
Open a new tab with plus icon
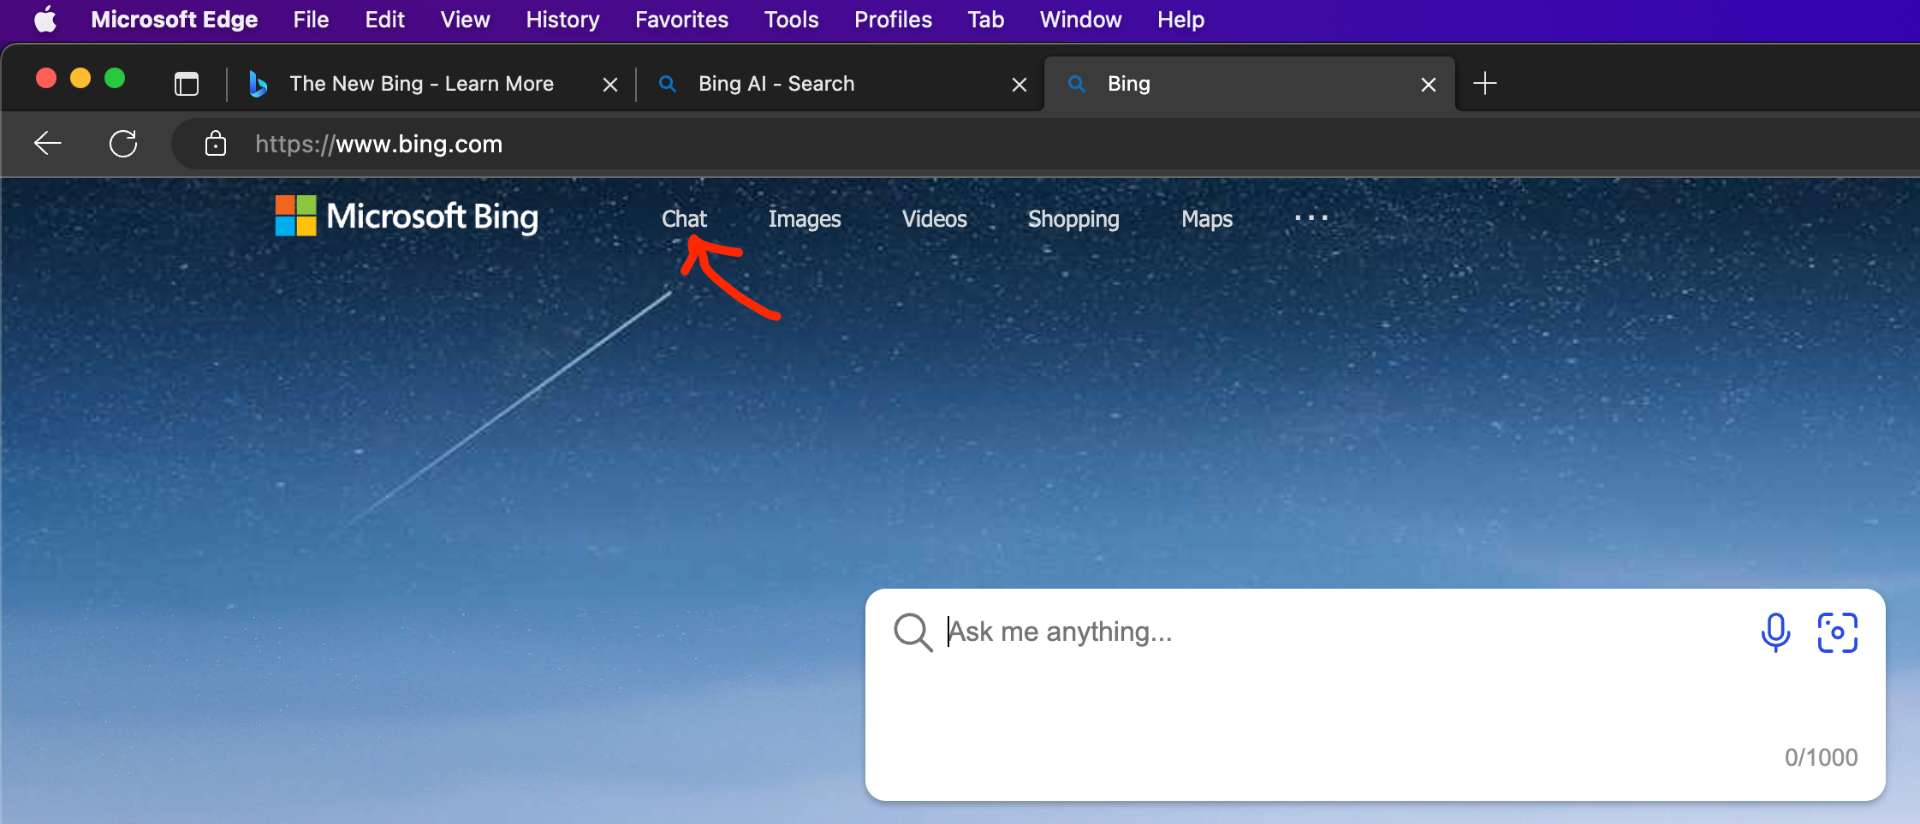click(x=1485, y=83)
